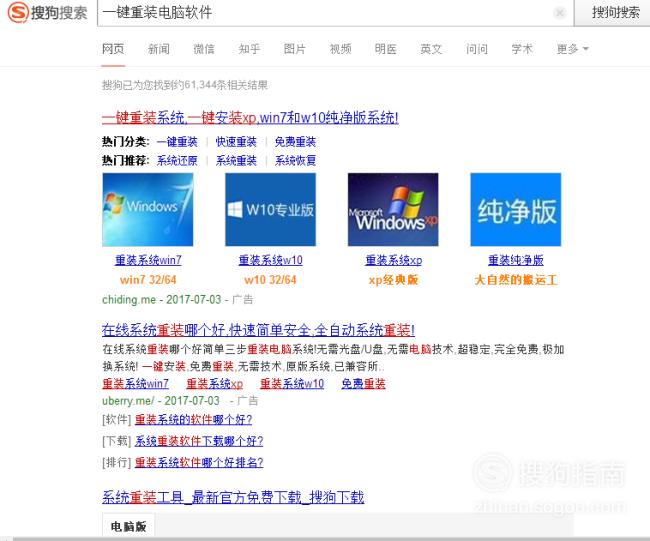This screenshot has width=650, height=541.
Task: Expand the 更多 dropdown
Action: click(x=572, y=49)
